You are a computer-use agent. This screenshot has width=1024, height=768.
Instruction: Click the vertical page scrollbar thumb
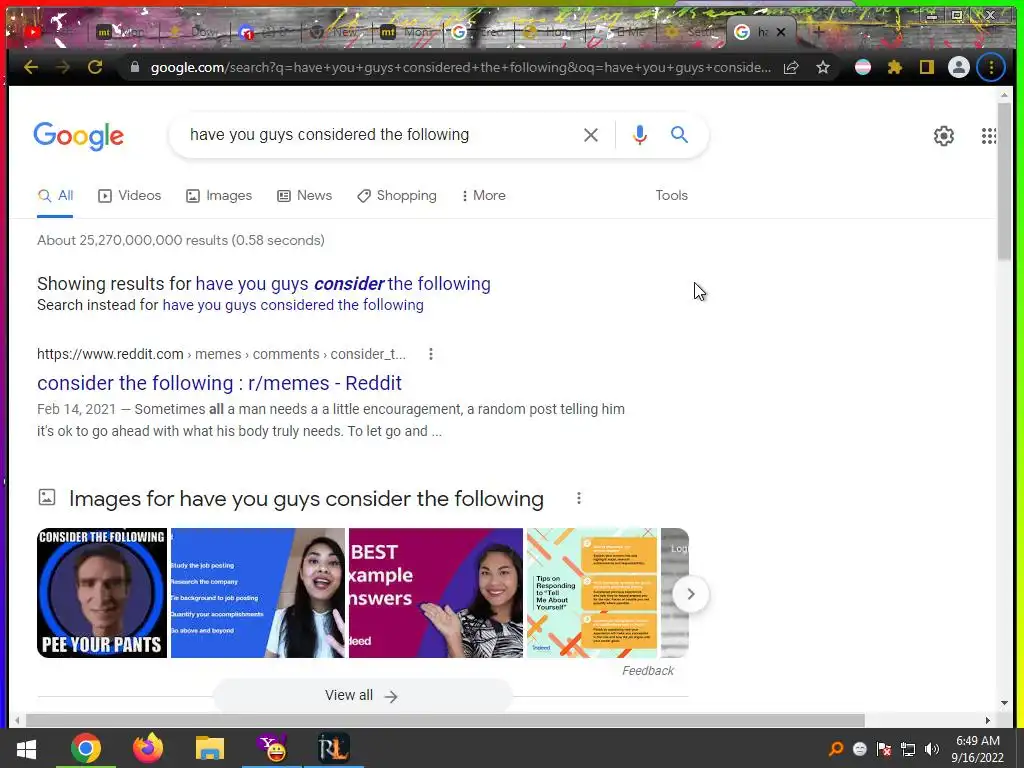click(x=1004, y=180)
